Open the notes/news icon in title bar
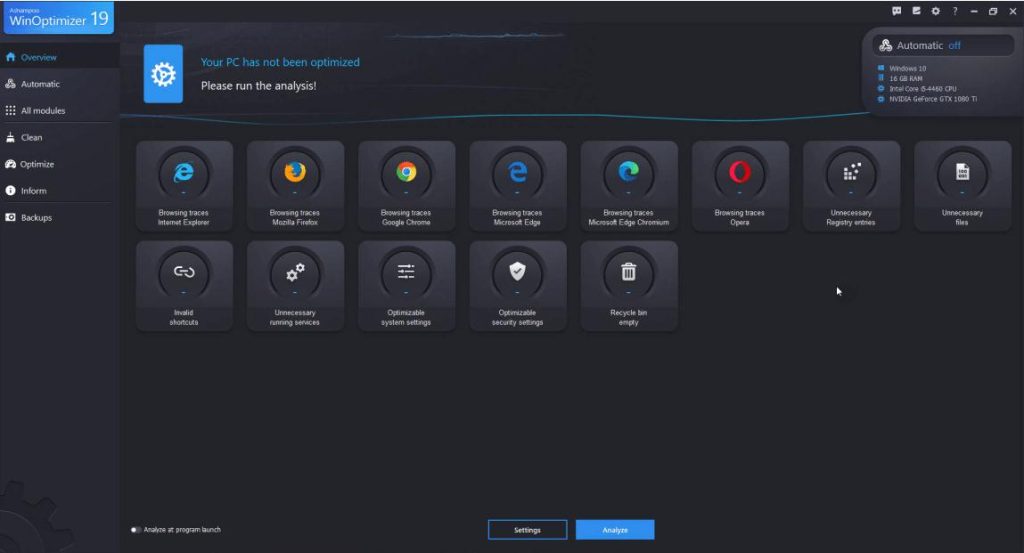Screen dimensions: 1024x553 [916, 11]
